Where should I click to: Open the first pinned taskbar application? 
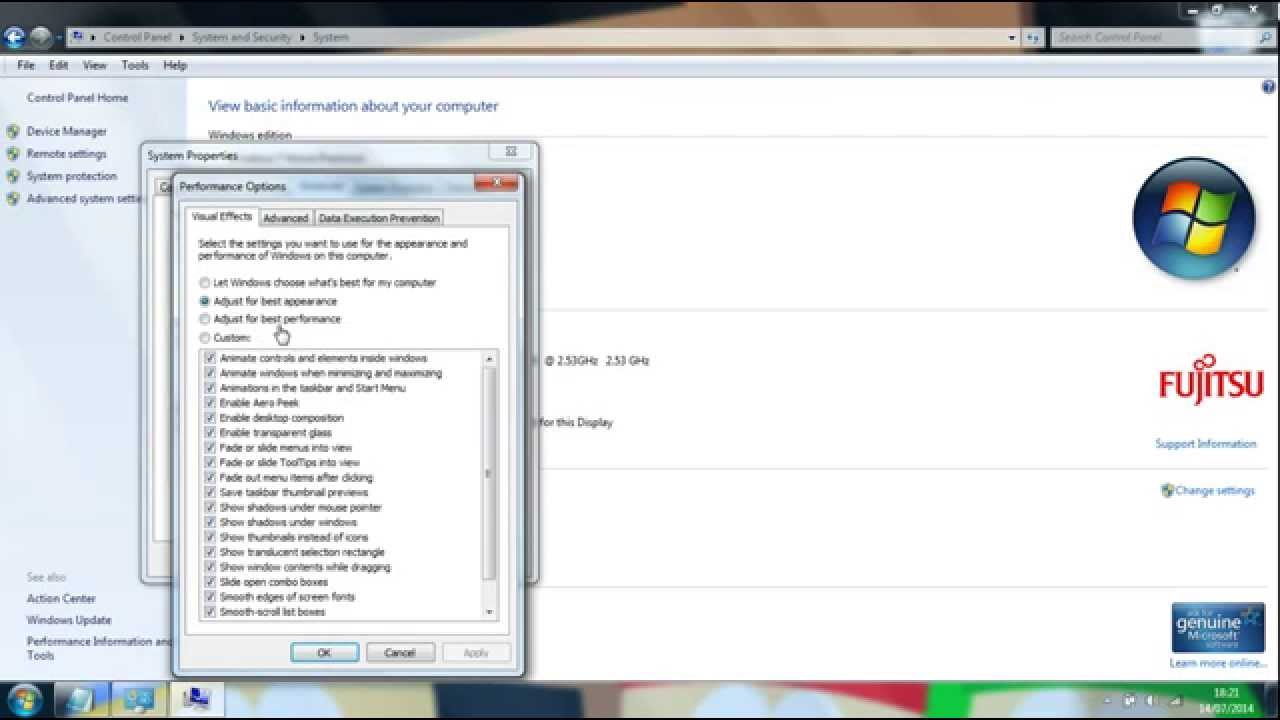click(x=81, y=698)
